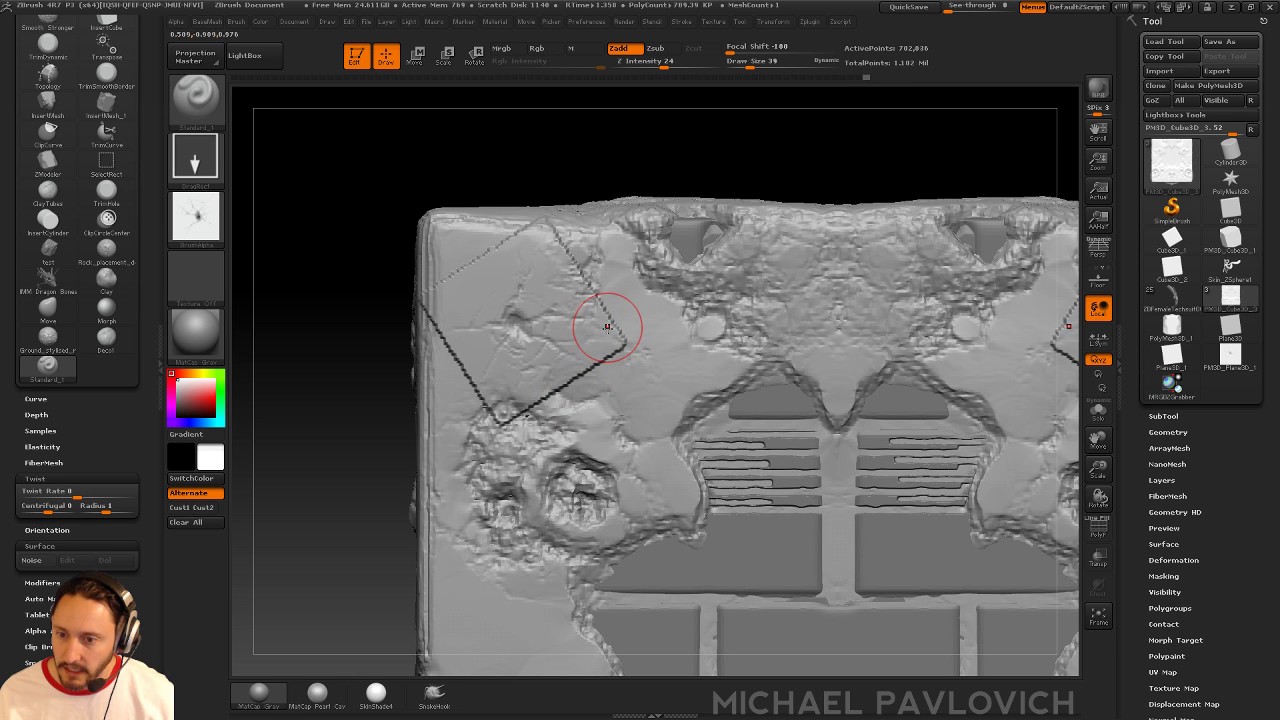The image size is (1280, 720).
Task: Select the ZModeler brush
Action: click(x=47, y=164)
